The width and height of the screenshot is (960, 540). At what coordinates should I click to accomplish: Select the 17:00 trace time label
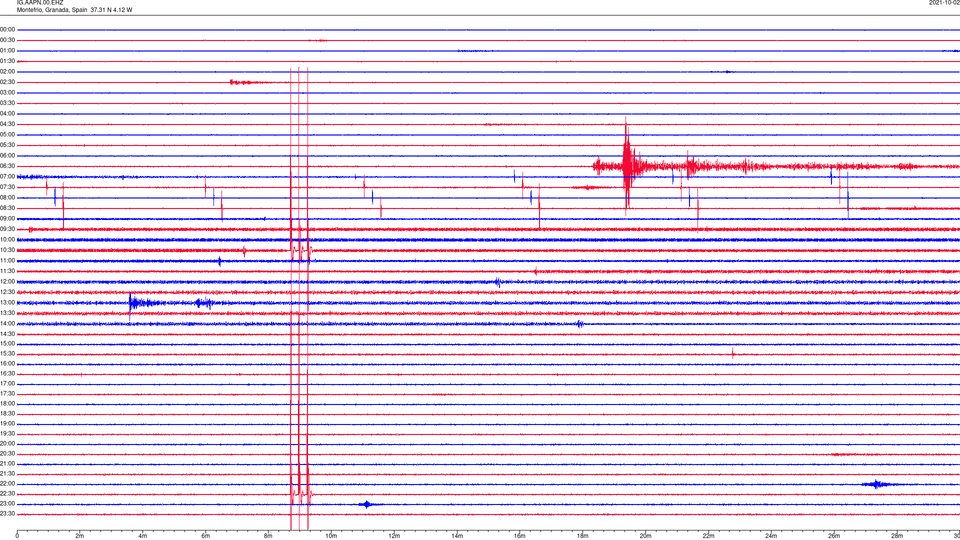click(x=8, y=384)
